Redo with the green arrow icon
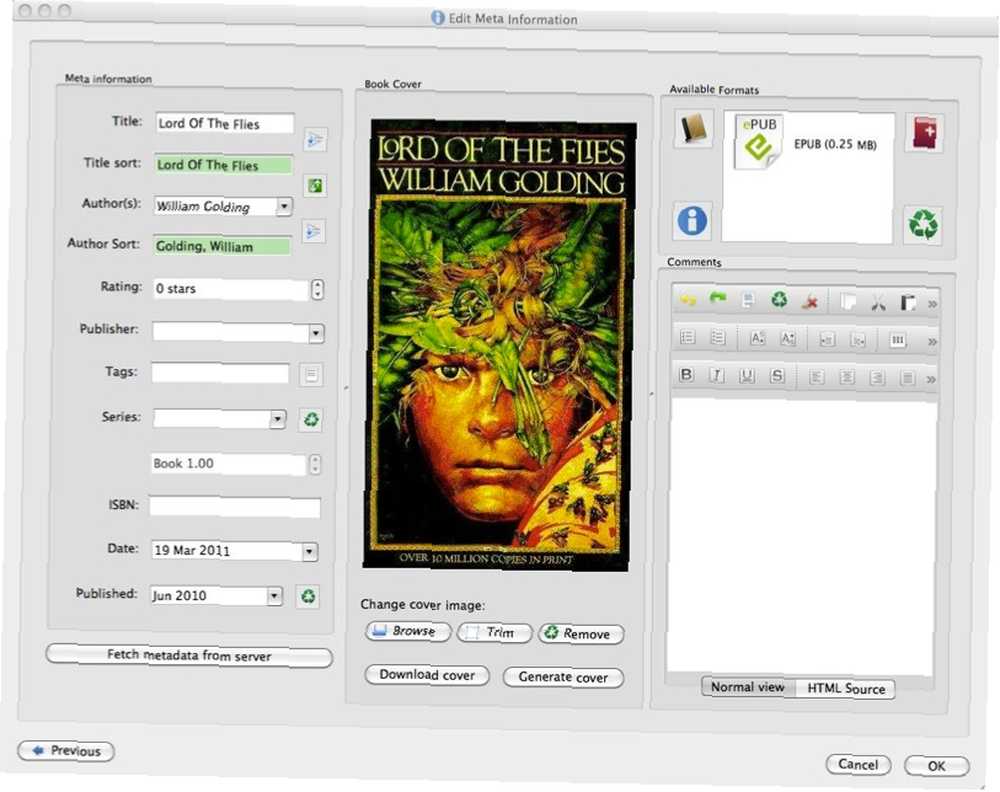 point(718,298)
